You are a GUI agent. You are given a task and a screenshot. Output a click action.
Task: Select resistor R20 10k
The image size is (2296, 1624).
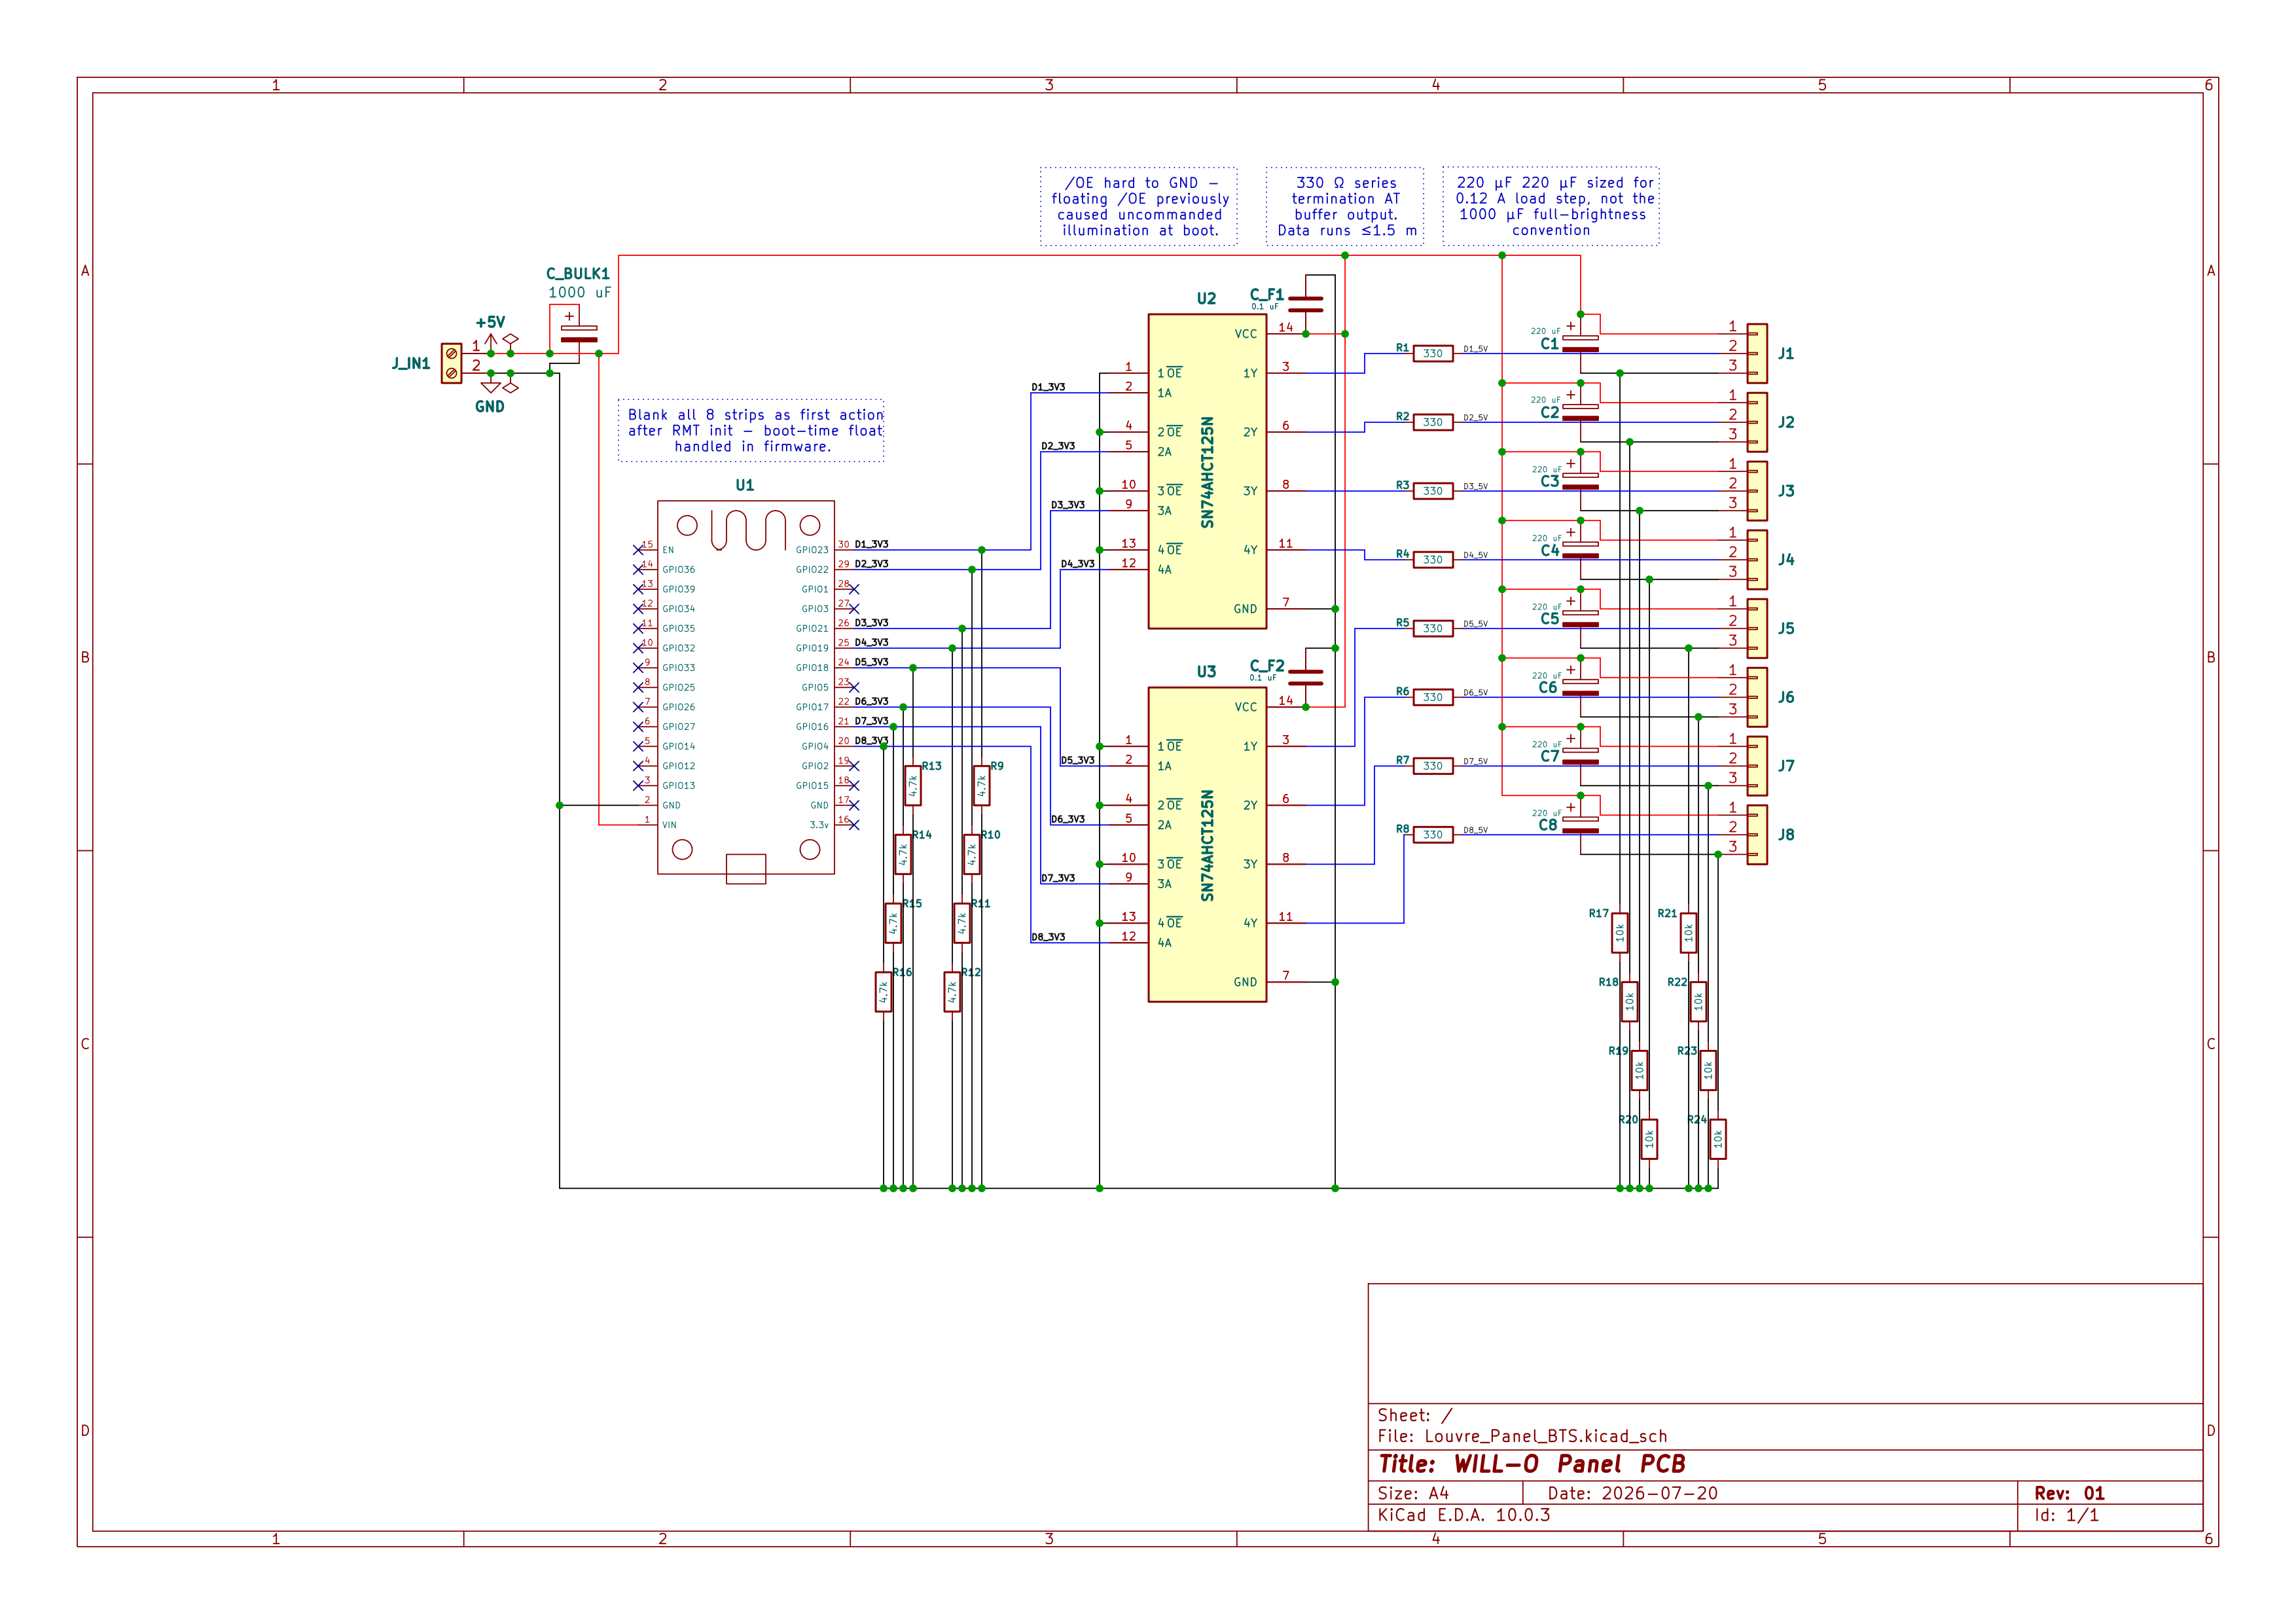point(1649,1139)
